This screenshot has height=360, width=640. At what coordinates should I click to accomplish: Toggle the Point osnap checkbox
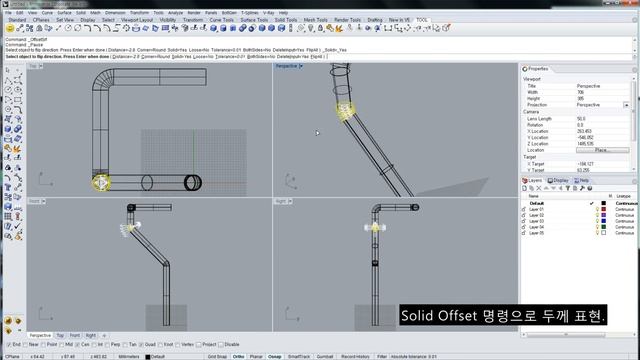pyautogui.click(x=43, y=345)
